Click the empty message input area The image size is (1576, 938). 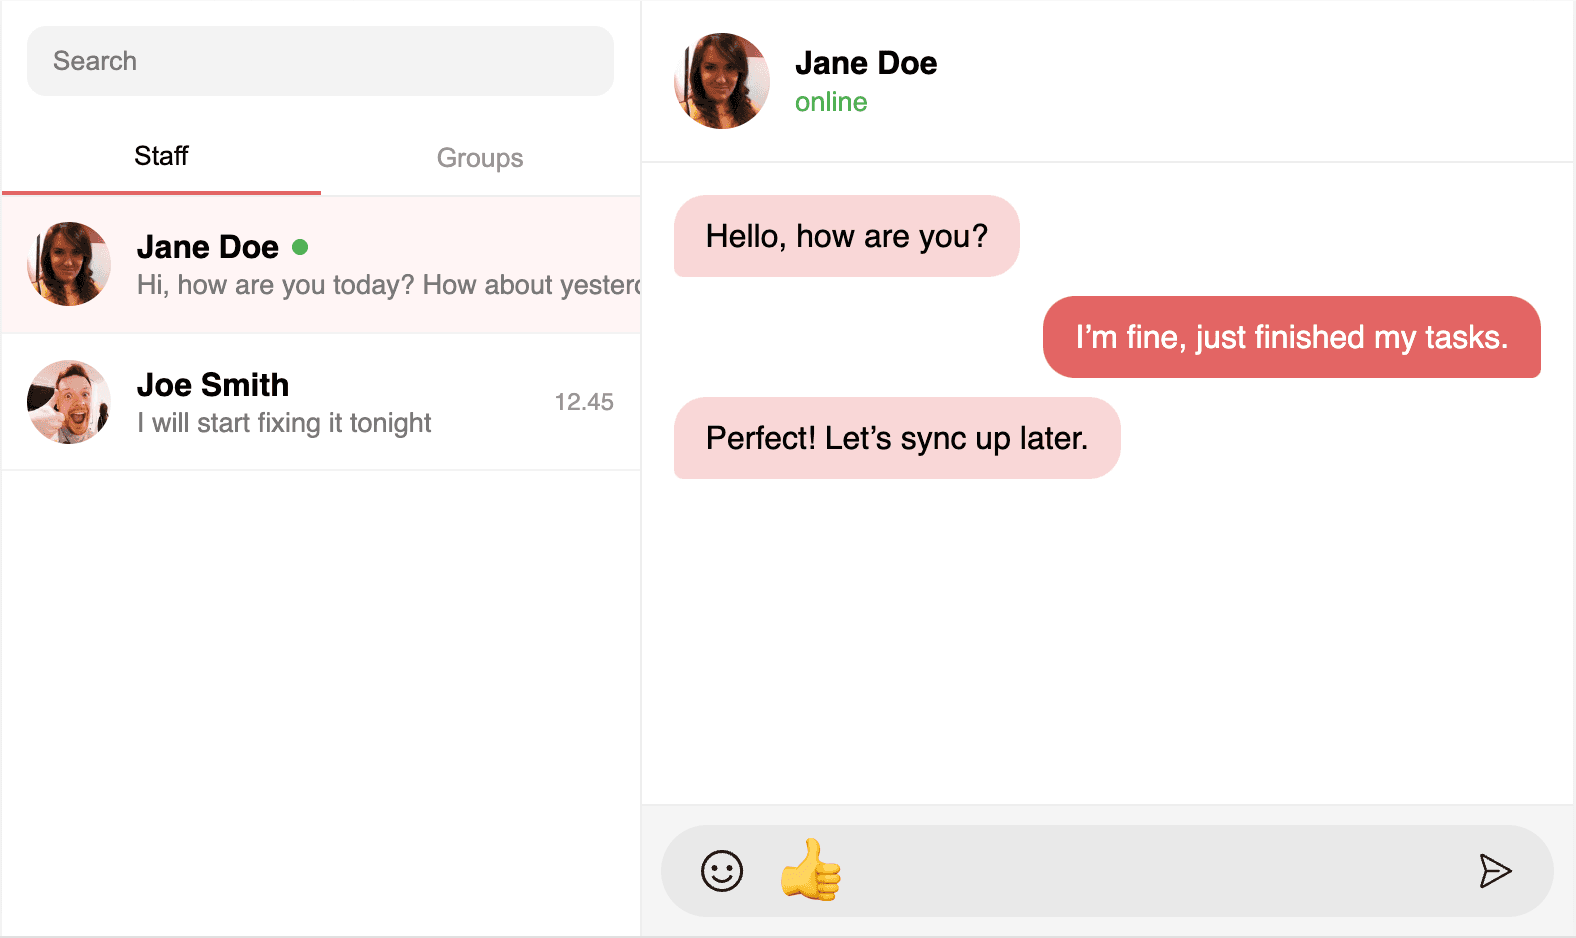coord(1150,871)
